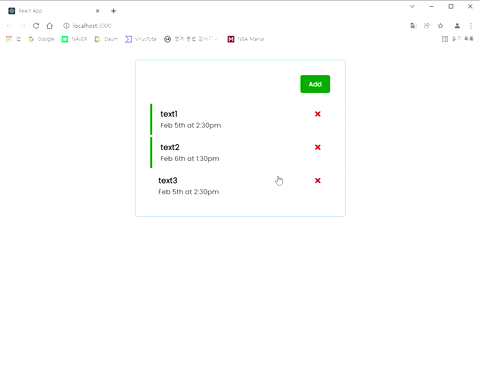Delete the text1 task with its red X
The height and width of the screenshot is (388, 480).
(318, 114)
